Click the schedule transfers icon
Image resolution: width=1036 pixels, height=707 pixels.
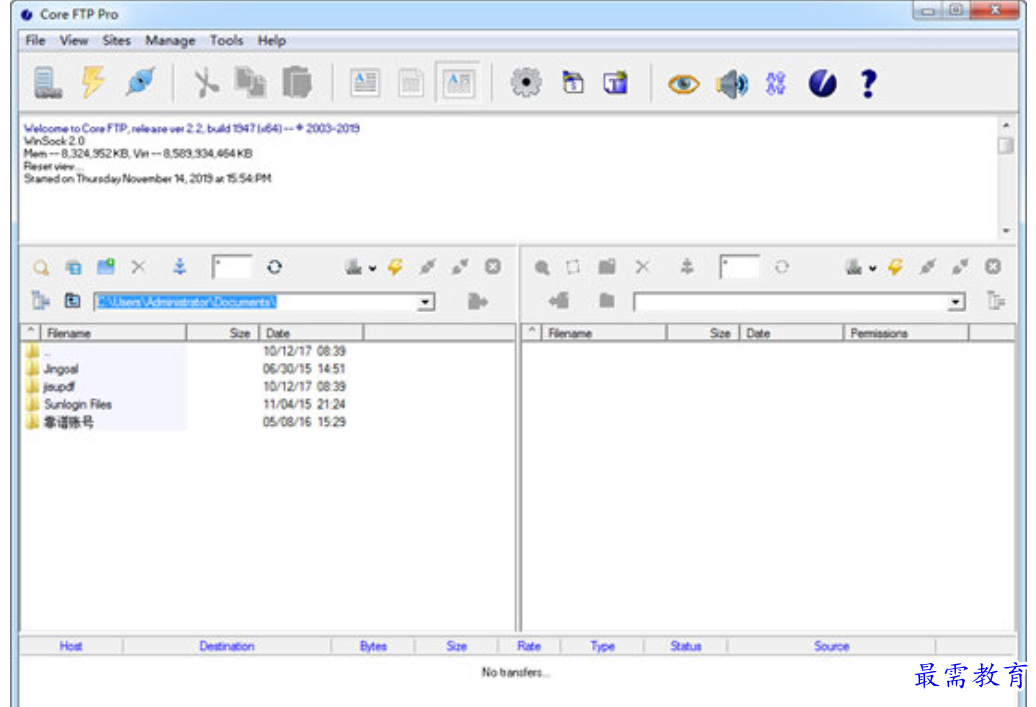573,83
